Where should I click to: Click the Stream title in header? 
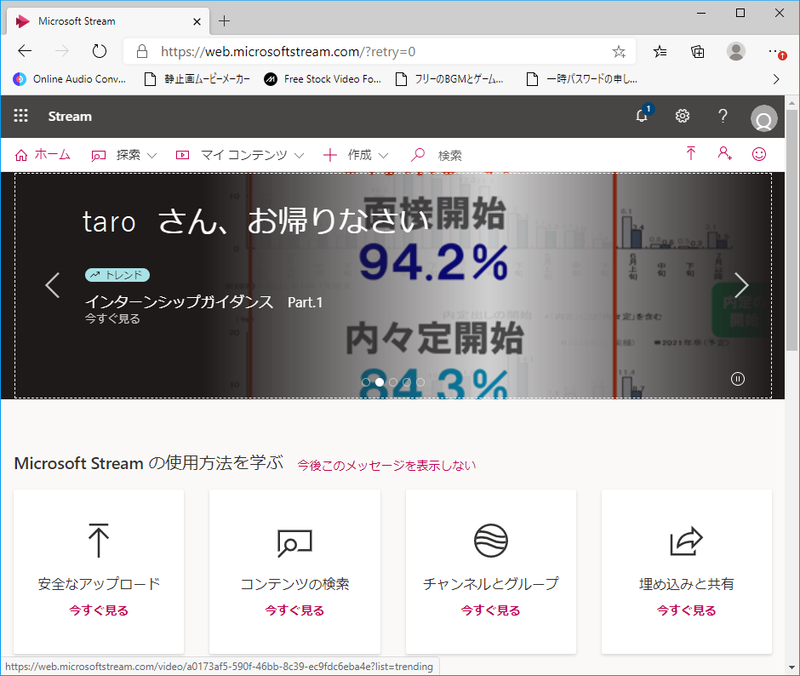click(70, 116)
